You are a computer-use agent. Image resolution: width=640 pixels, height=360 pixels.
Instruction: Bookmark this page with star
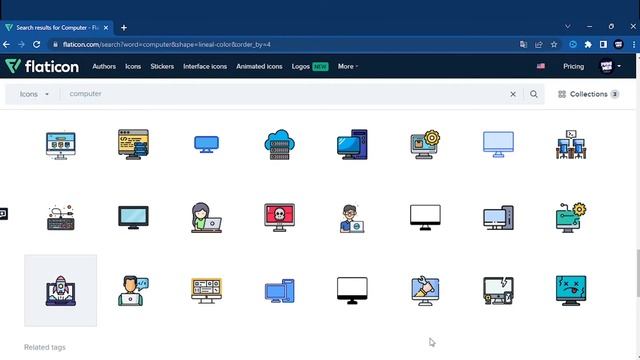click(x=554, y=44)
